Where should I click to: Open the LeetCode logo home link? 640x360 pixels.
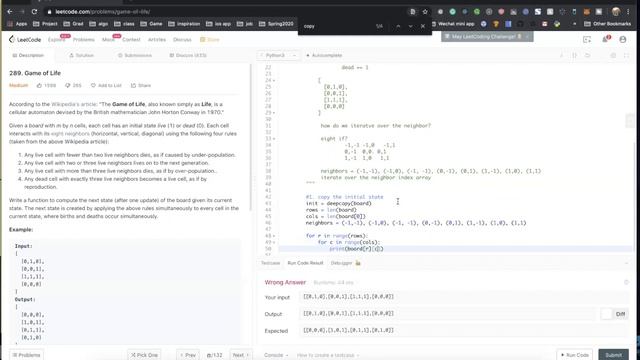(25, 40)
